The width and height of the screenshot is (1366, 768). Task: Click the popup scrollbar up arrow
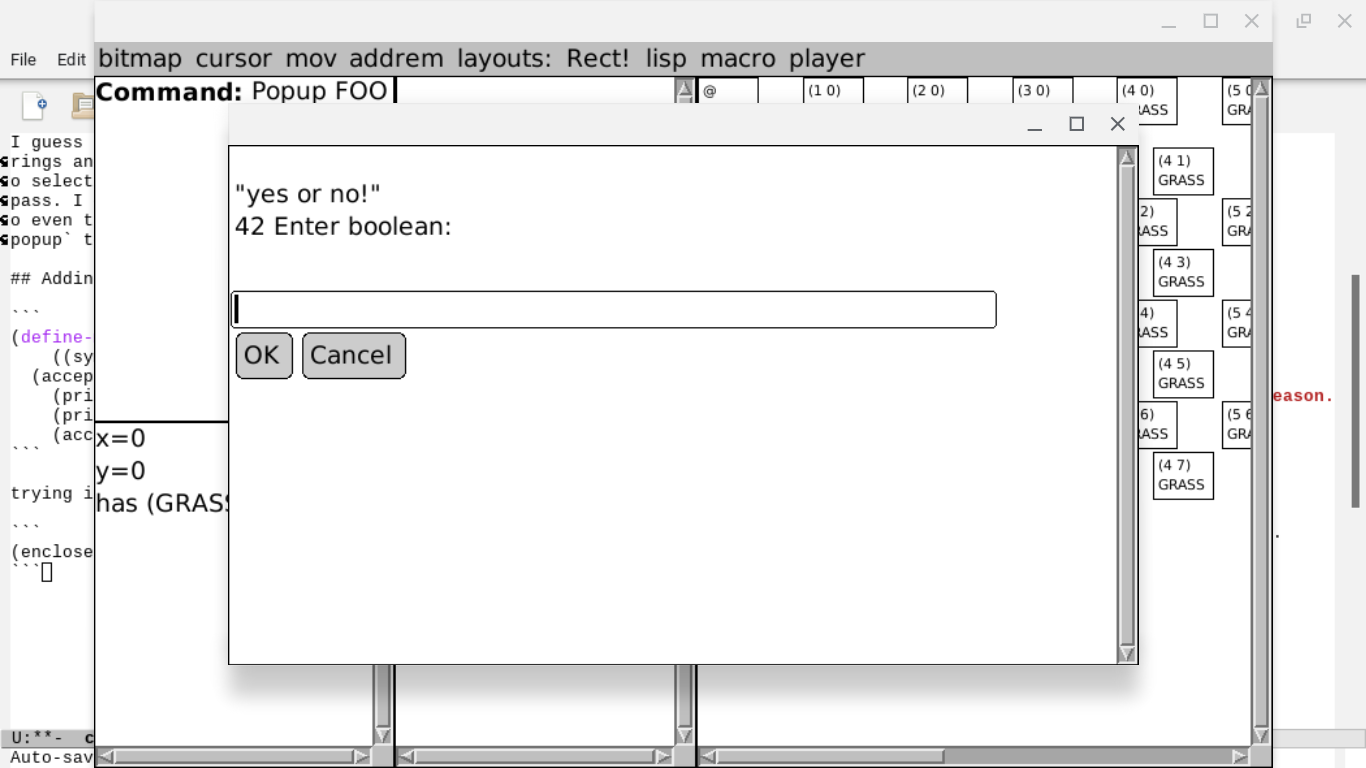point(1127,158)
